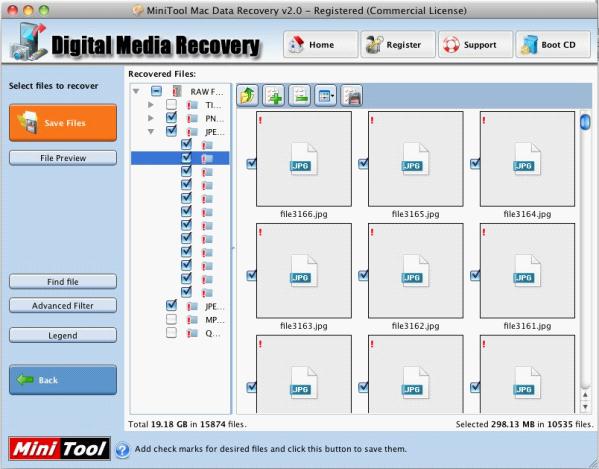Click the blue thumb of thumbnail scrollbar
The height and width of the screenshot is (469, 599).
click(585, 122)
